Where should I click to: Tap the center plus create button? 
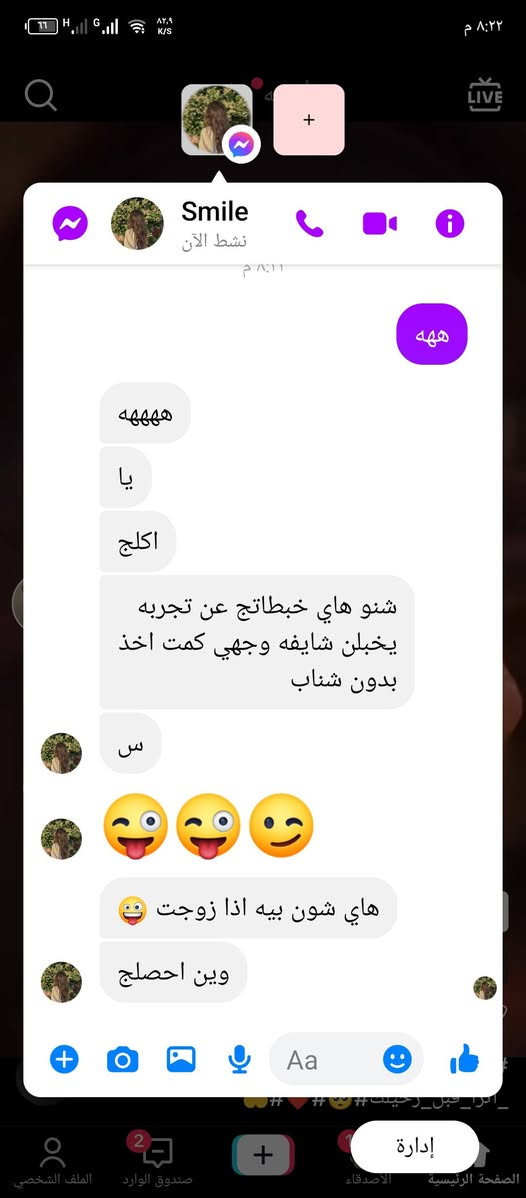tap(262, 1154)
